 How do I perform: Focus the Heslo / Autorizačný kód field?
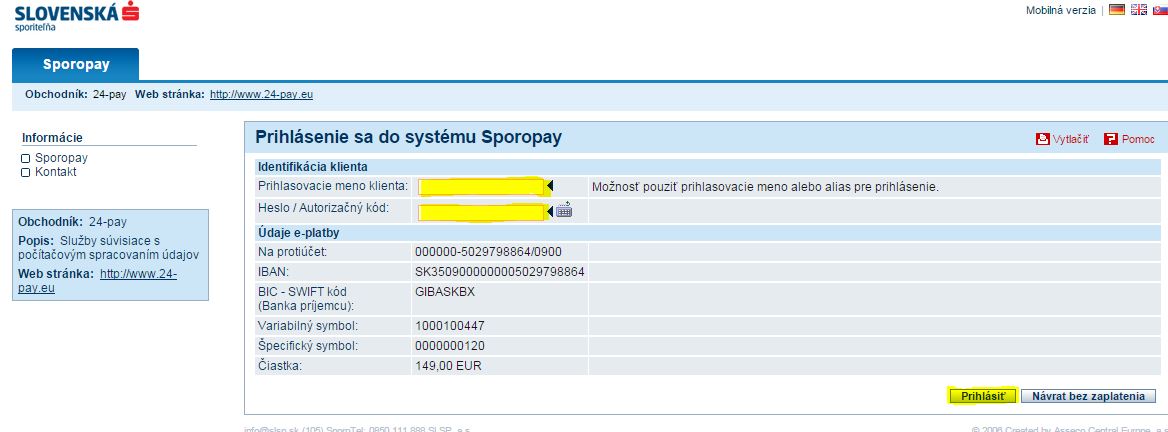[480, 211]
